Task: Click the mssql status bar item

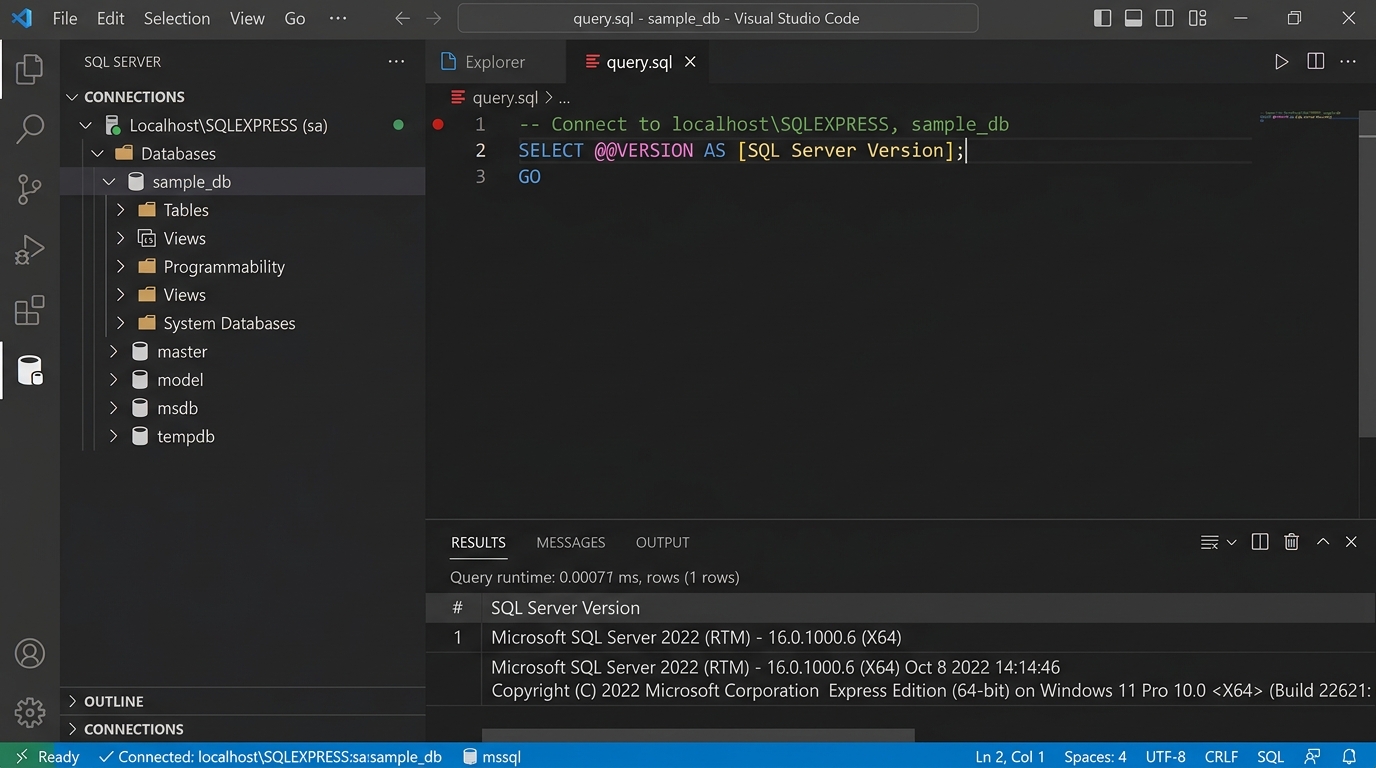Action: coord(492,757)
